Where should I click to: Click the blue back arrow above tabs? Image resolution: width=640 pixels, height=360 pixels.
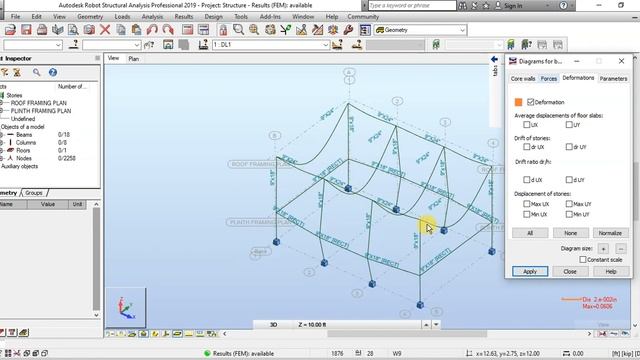click(494, 60)
